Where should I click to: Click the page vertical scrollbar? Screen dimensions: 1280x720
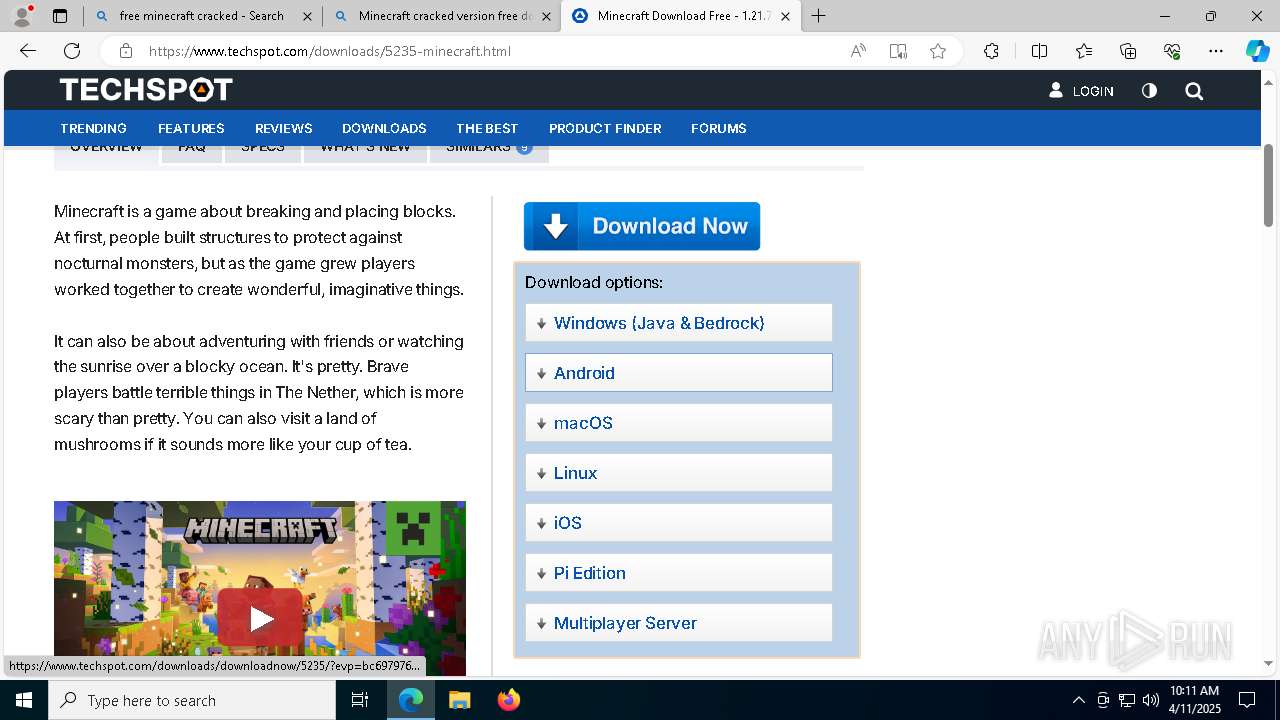pos(1268,185)
